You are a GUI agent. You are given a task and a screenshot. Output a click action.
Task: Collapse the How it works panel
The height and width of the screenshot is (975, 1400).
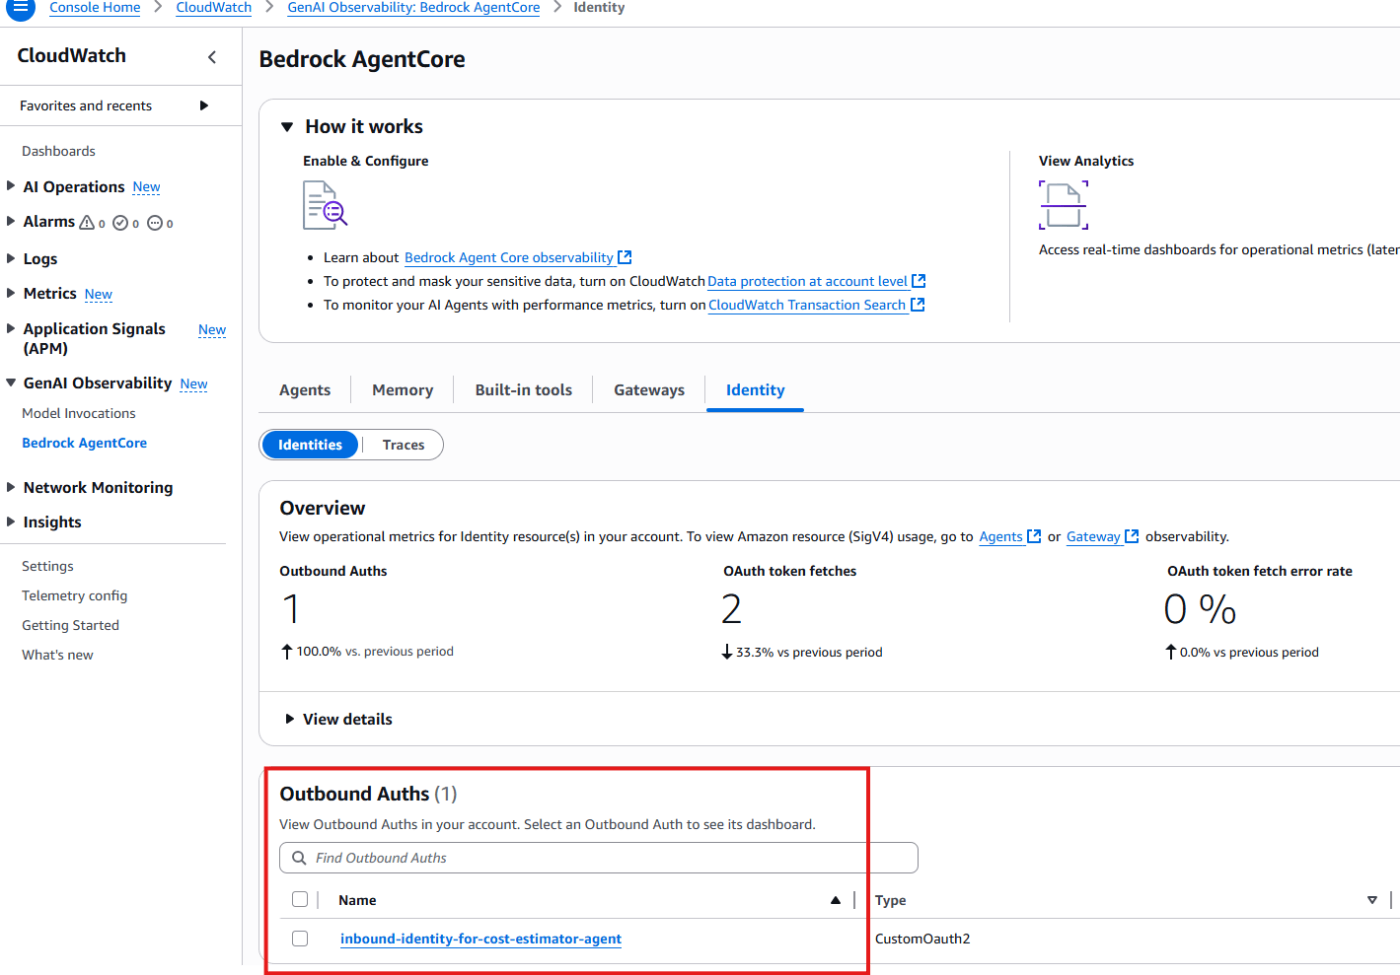click(287, 127)
